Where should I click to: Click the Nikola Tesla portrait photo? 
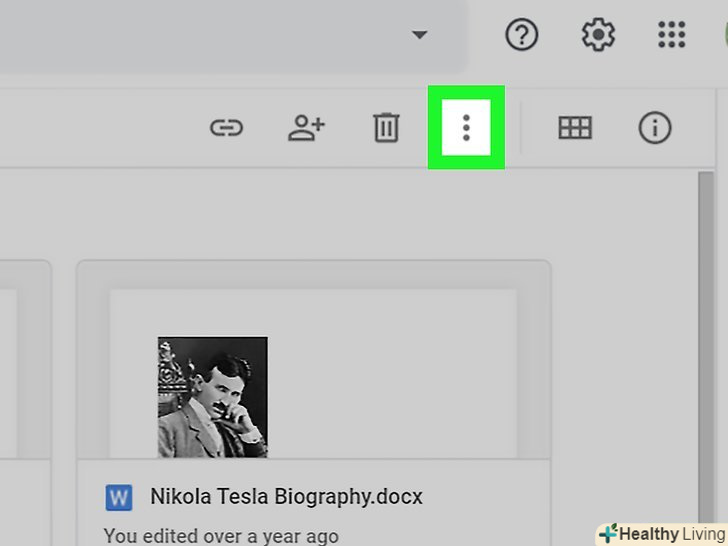point(212,397)
